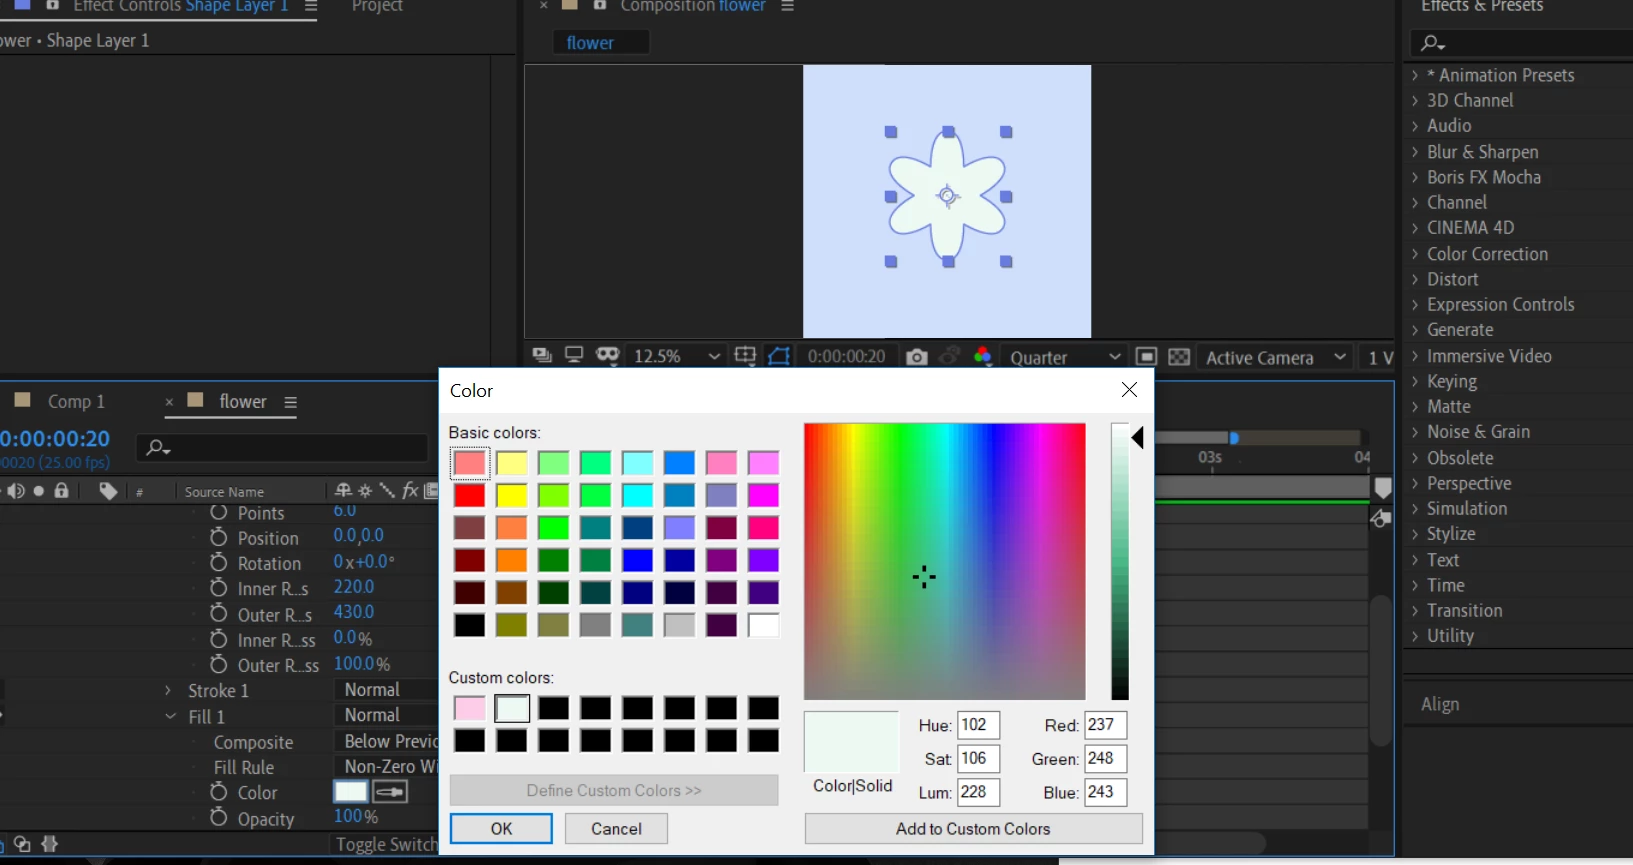1633x865 pixels.
Task: Expand the Stroke 1 group
Action: pos(168,690)
